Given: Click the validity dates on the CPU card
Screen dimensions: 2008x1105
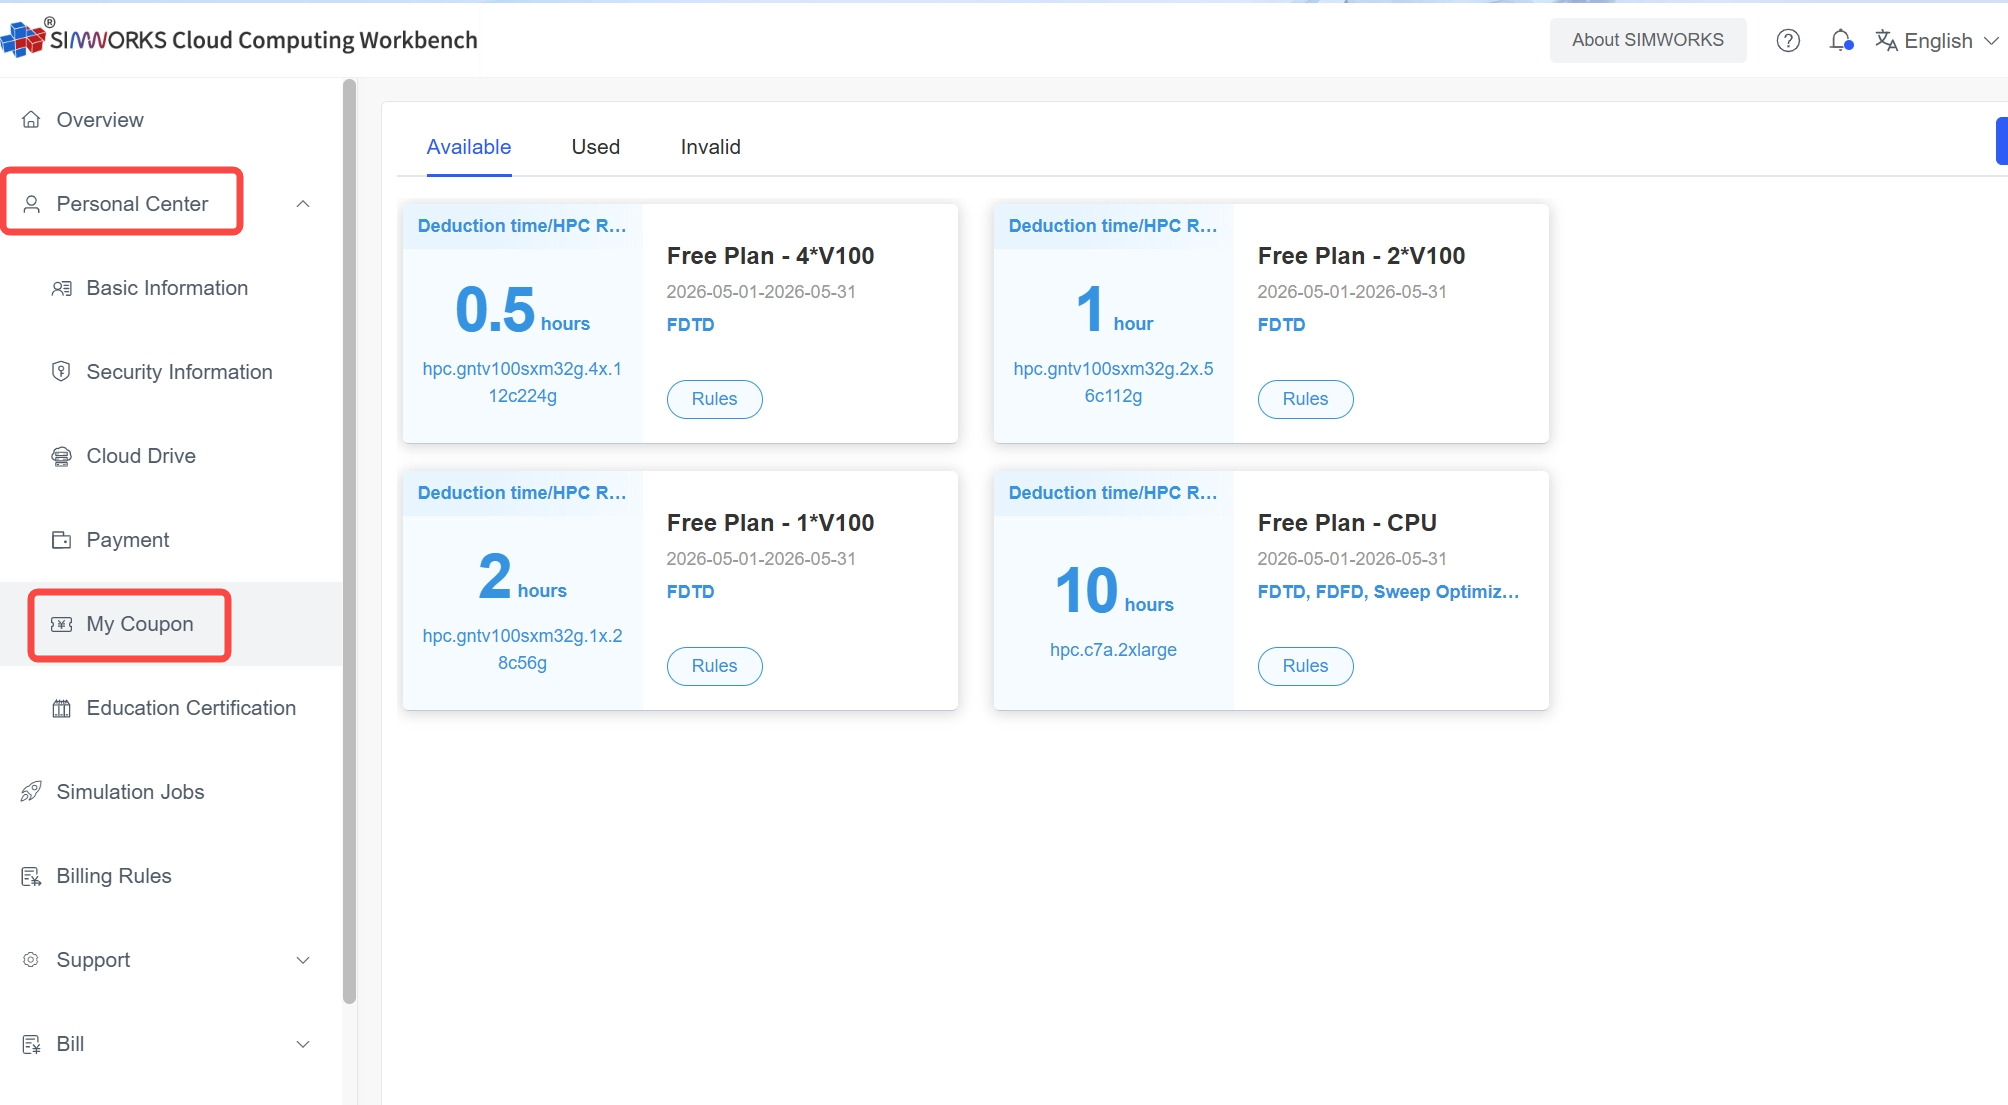Looking at the screenshot, I should (x=1352, y=559).
